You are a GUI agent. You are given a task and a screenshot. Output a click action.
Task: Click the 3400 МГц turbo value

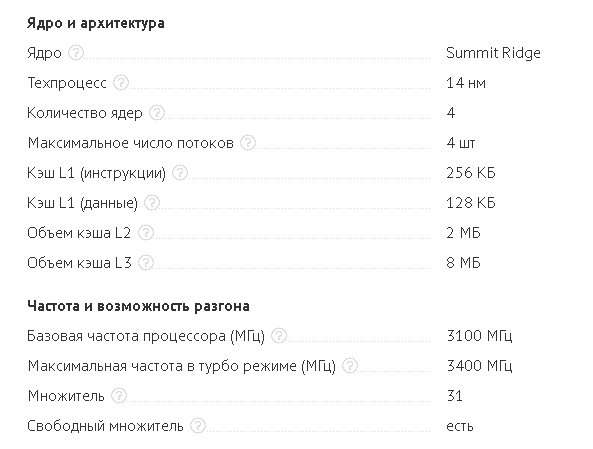[x=479, y=366]
